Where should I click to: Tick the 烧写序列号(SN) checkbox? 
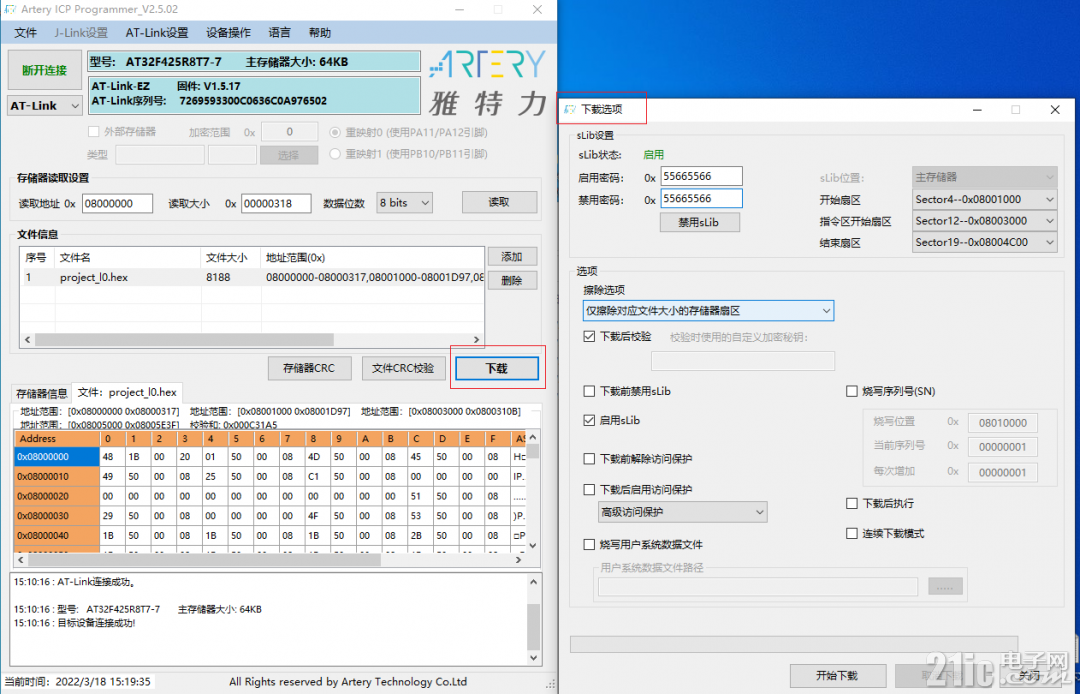(851, 391)
